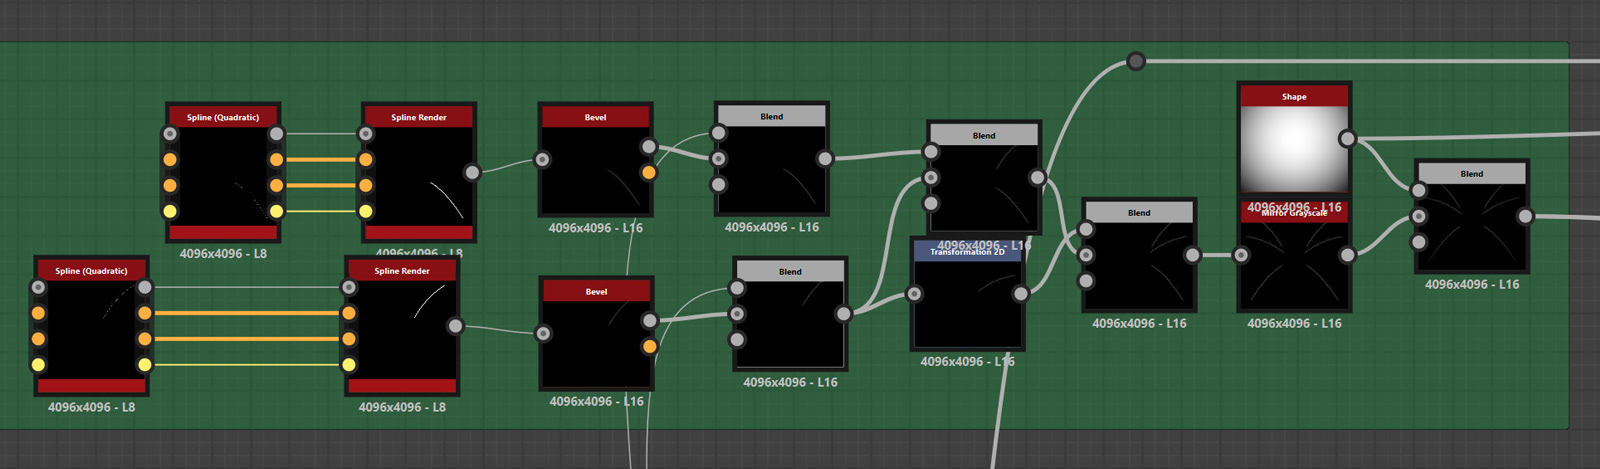Click the Transformation 2D title label
1600x469 pixels.
click(967, 252)
